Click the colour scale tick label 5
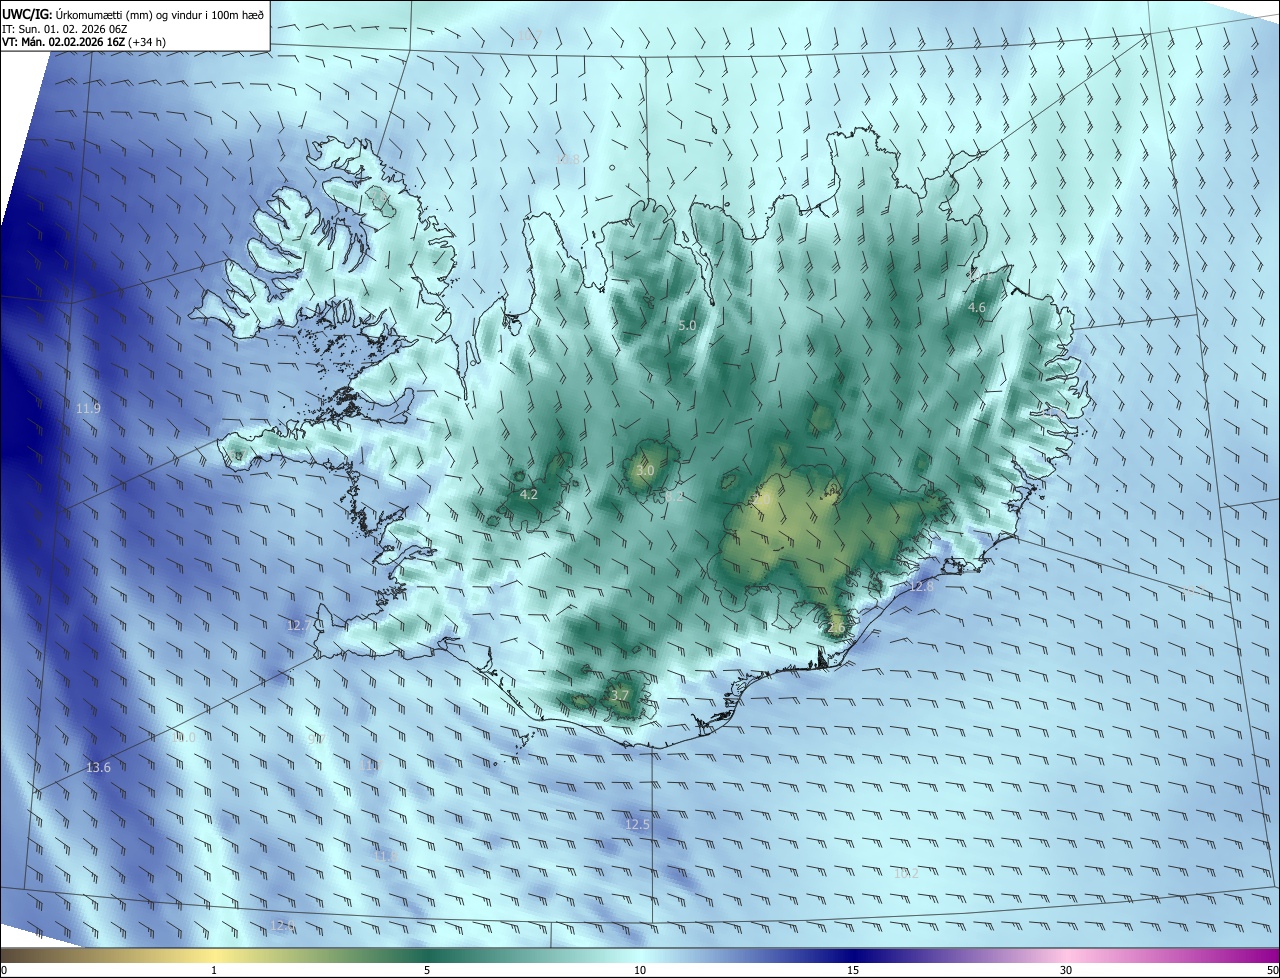The height and width of the screenshot is (978, 1280). click(x=427, y=970)
